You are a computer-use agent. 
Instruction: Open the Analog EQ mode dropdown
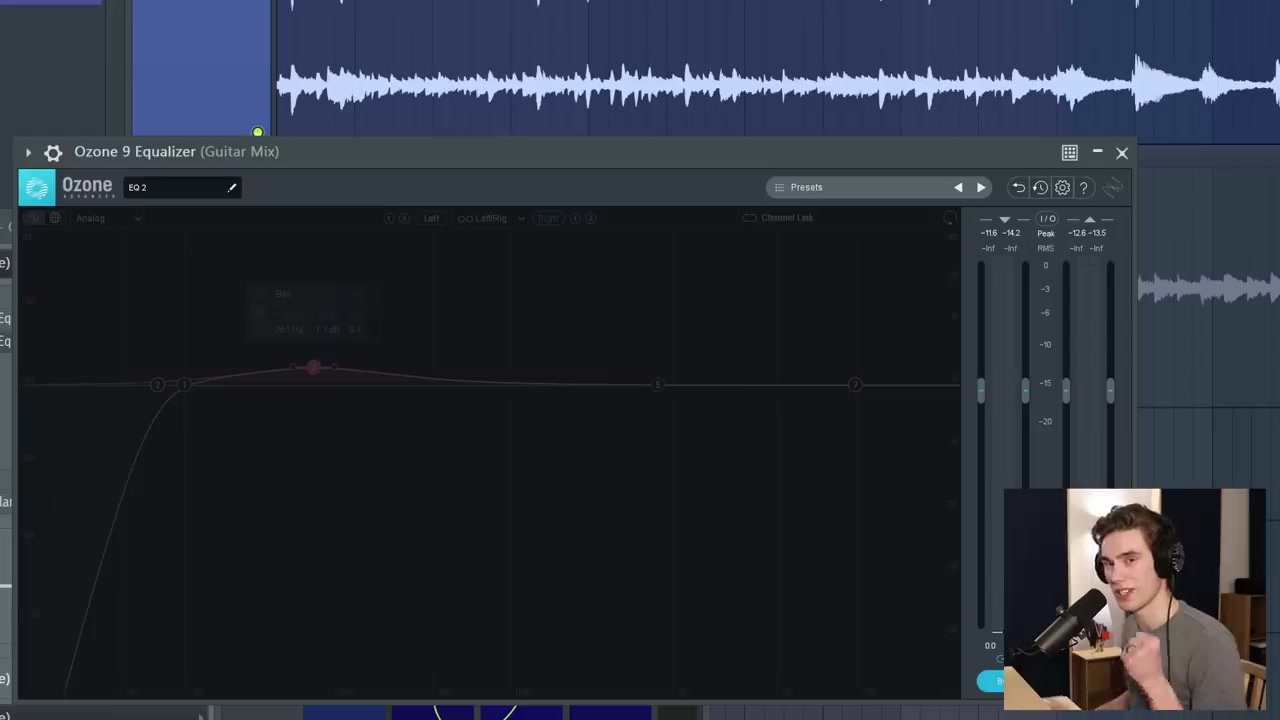(x=108, y=218)
